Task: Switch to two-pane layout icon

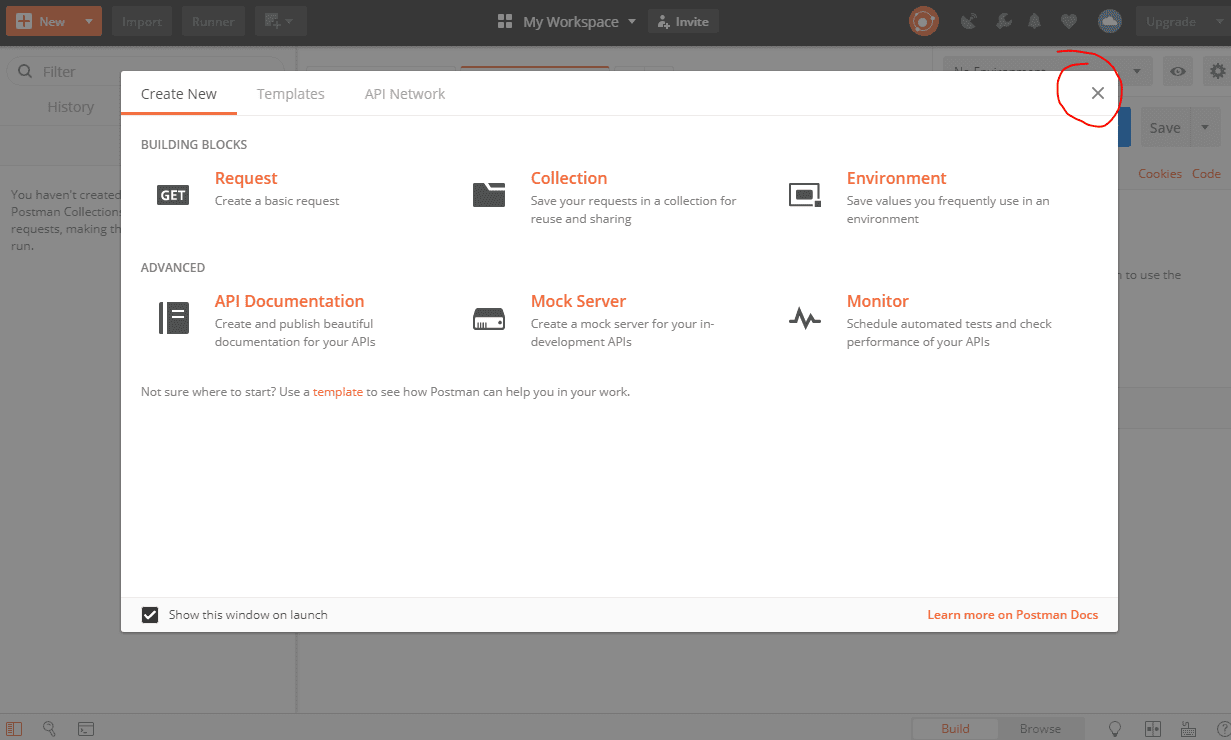Action: coord(1152,729)
